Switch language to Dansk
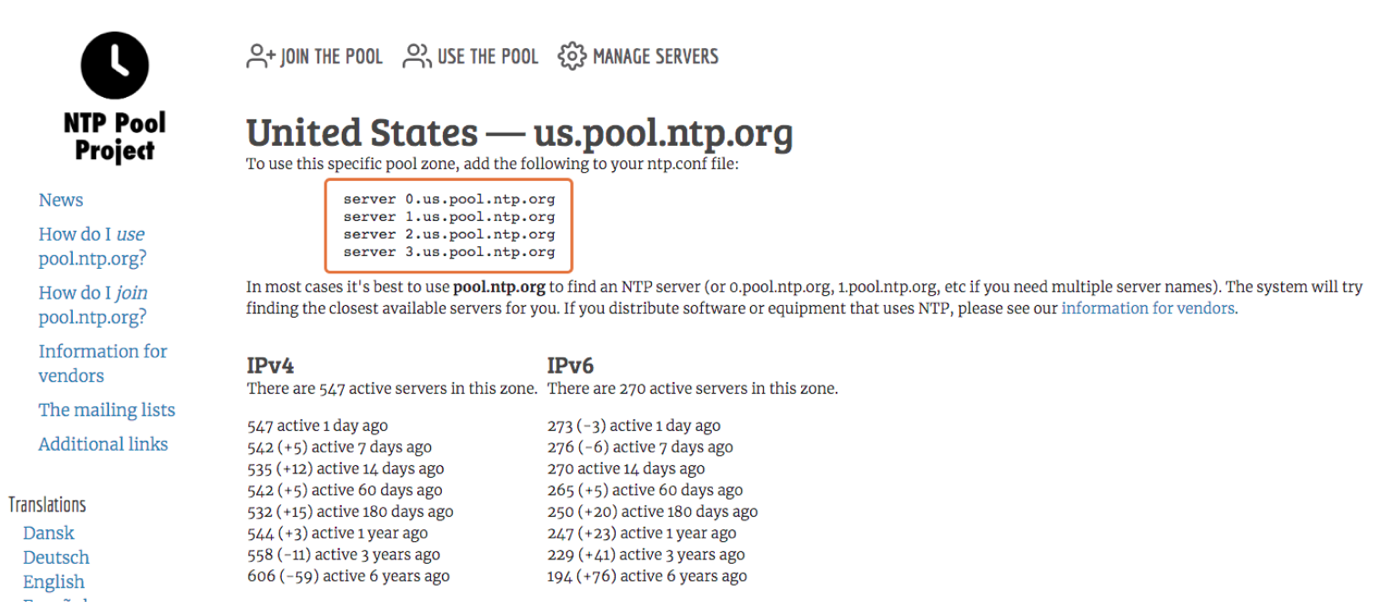 (49, 533)
